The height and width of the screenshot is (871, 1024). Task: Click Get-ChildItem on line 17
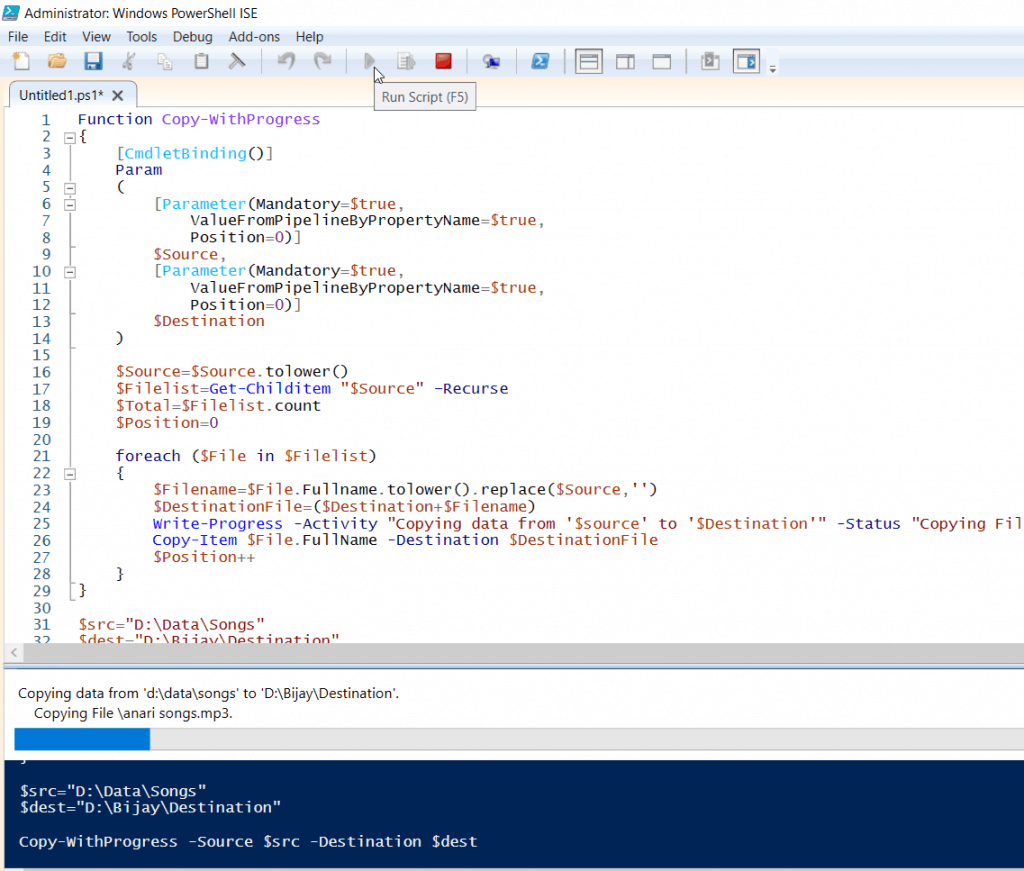click(270, 388)
